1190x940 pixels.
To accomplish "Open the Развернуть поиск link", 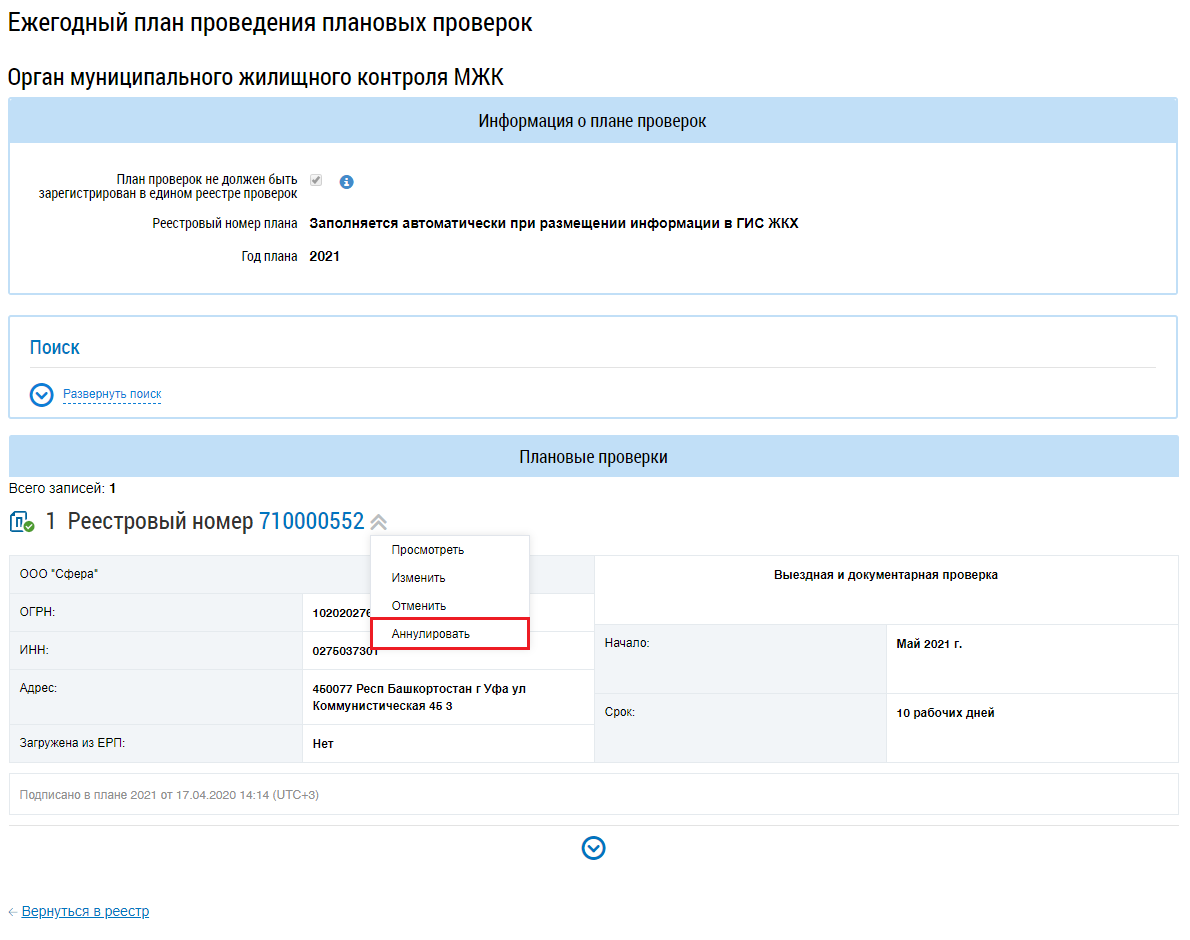I will pyautogui.click(x=112, y=394).
